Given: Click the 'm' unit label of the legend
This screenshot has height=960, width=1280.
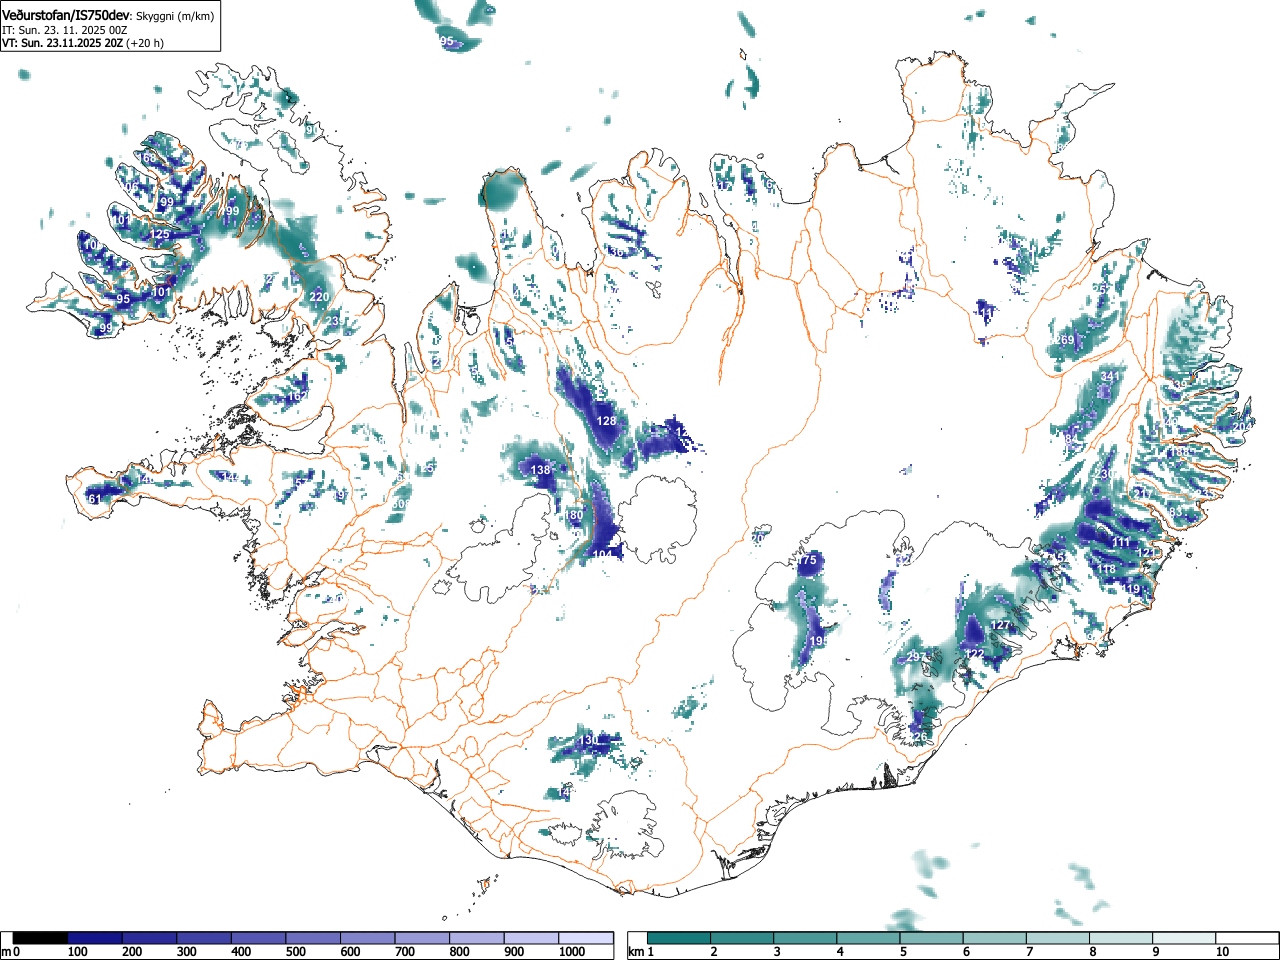Looking at the screenshot, I should tap(7, 952).
